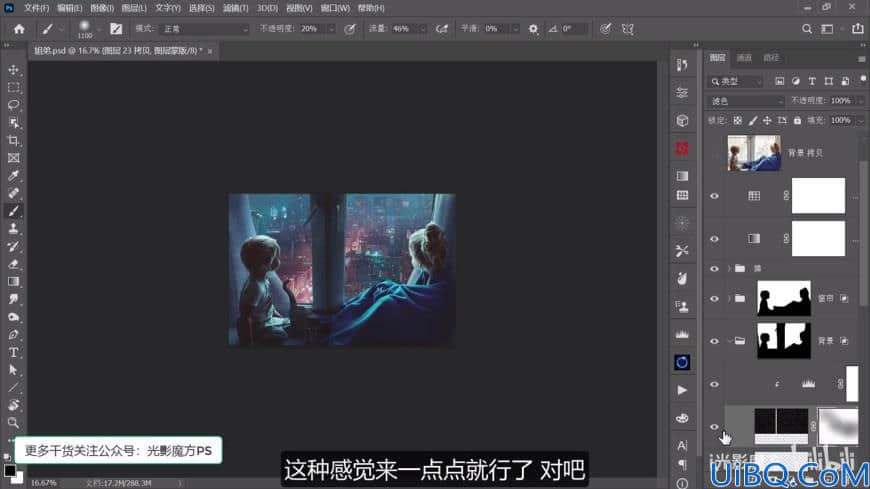Select the Smudge tool

pyautogui.click(x=13, y=299)
